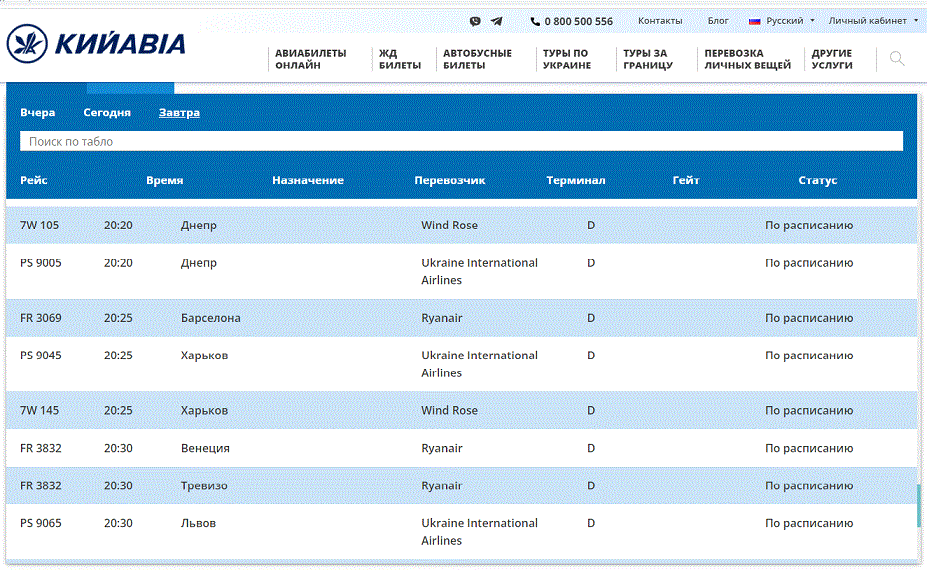The height and width of the screenshot is (579, 927).
Task: Open the Telegram icon link
Action: (x=496, y=21)
